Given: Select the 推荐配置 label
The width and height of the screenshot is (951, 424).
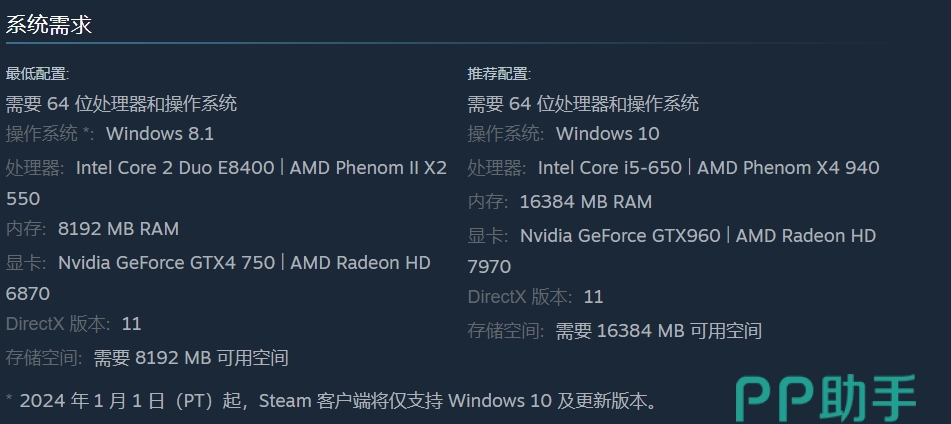Looking at the screenshot, I should click(x=500, y=74).
